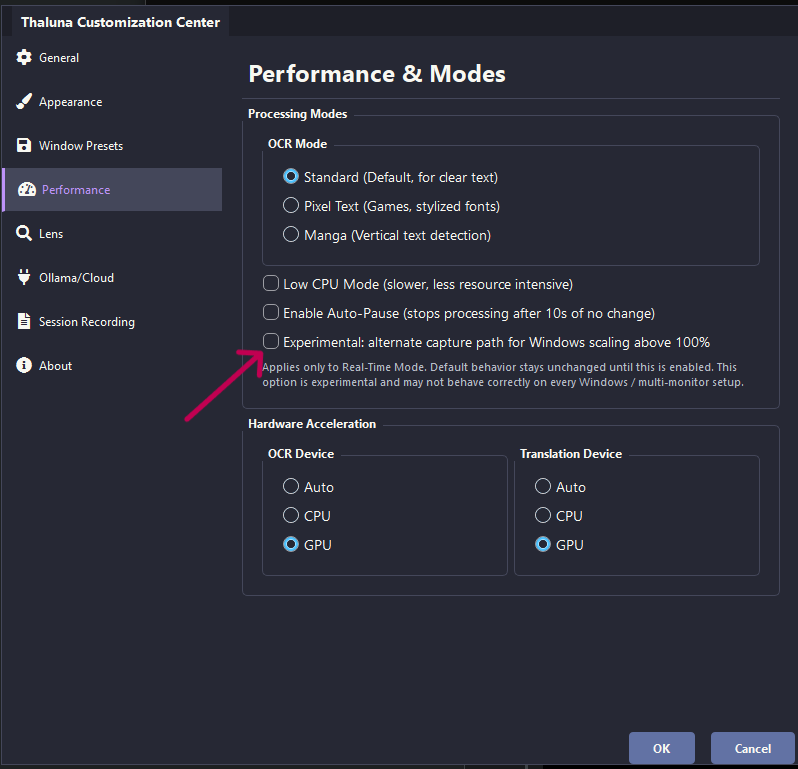Screen dimensions: 798x769
Task: Enable Auto-Pause checkbox
Action: [271, 312]
